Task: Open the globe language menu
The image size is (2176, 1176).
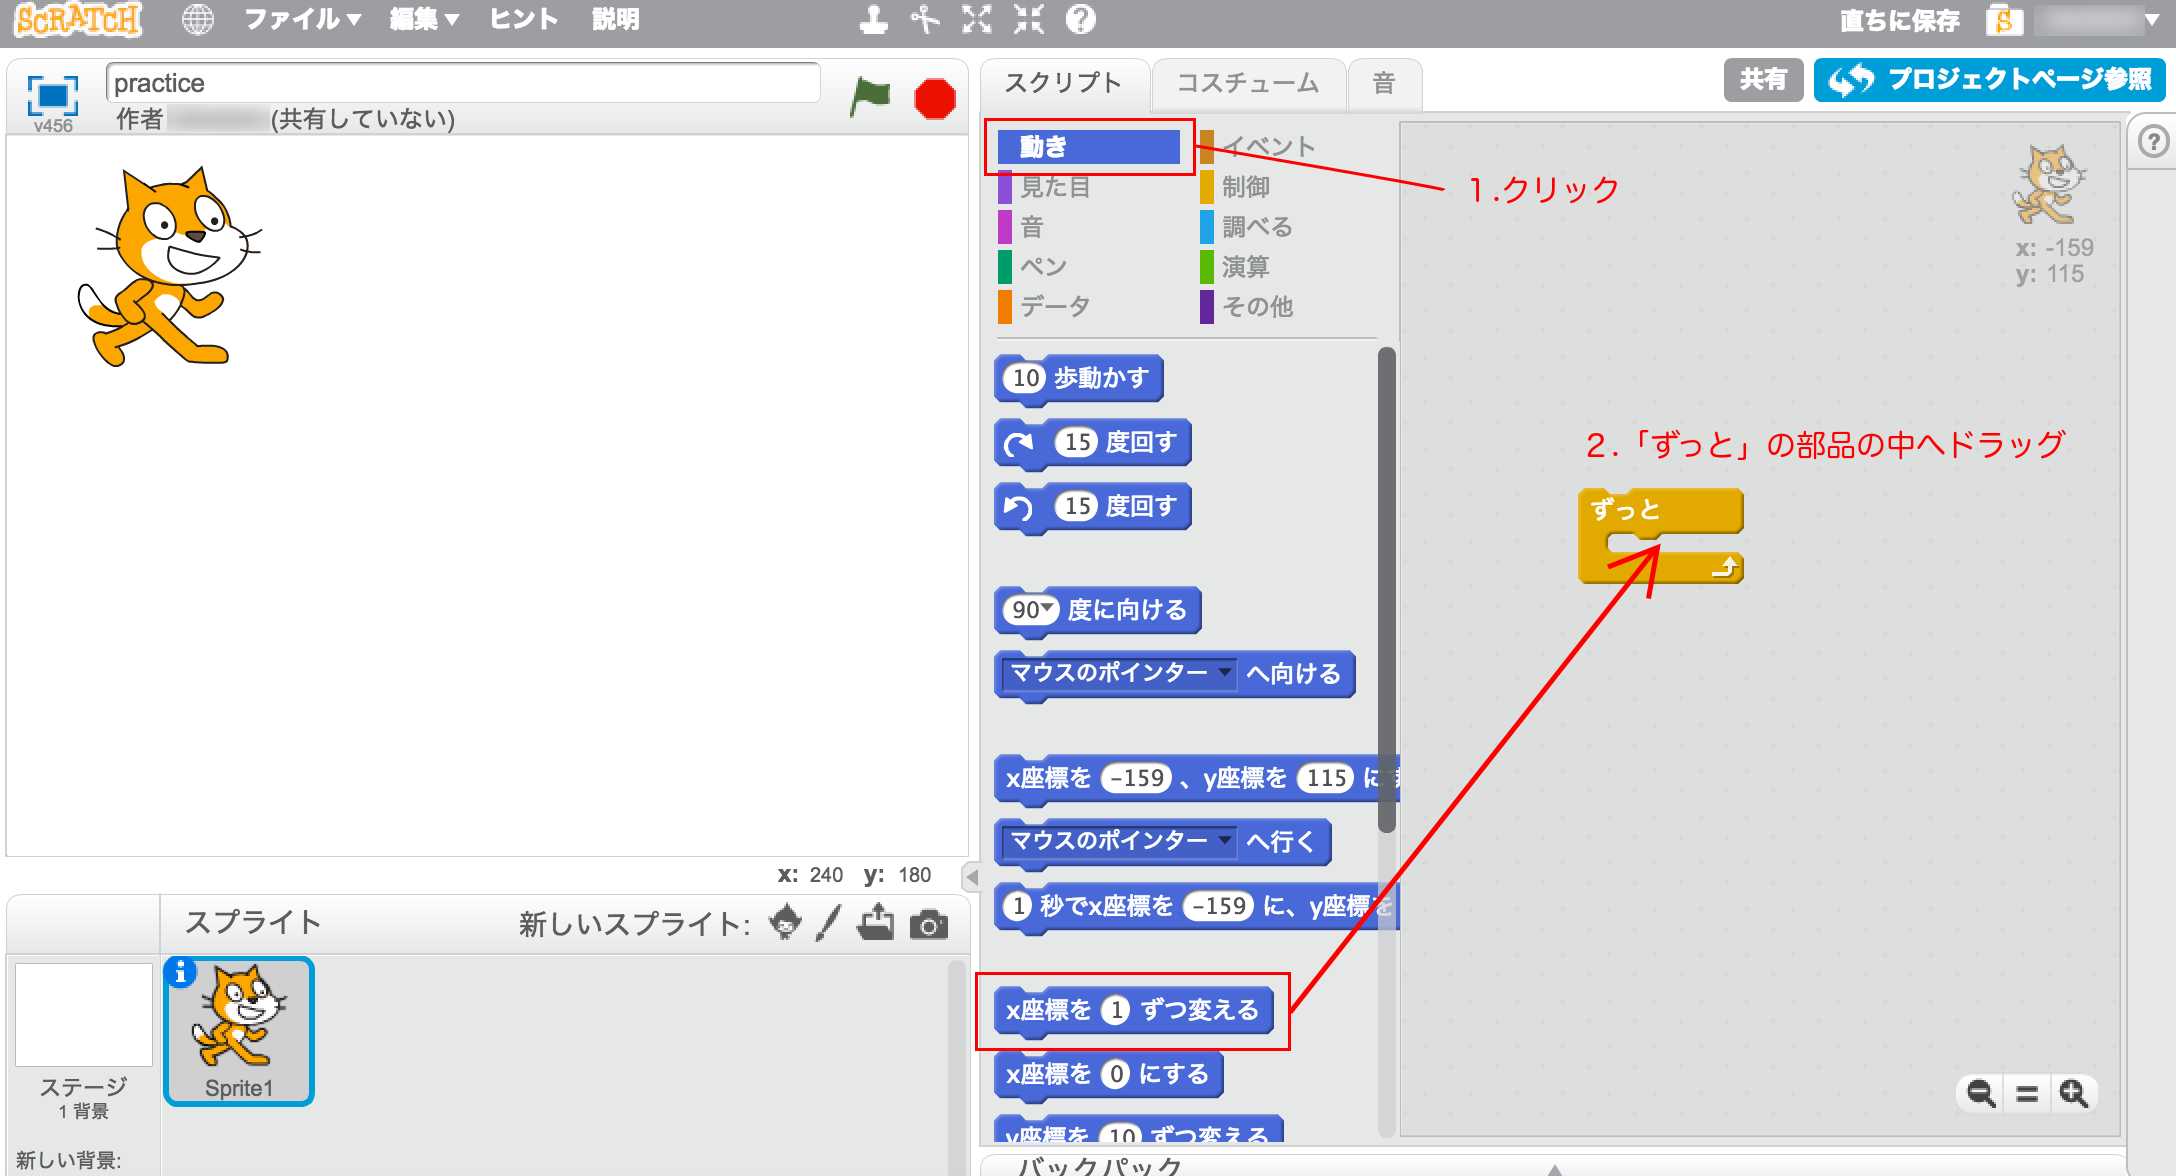Action: [198, 20]
